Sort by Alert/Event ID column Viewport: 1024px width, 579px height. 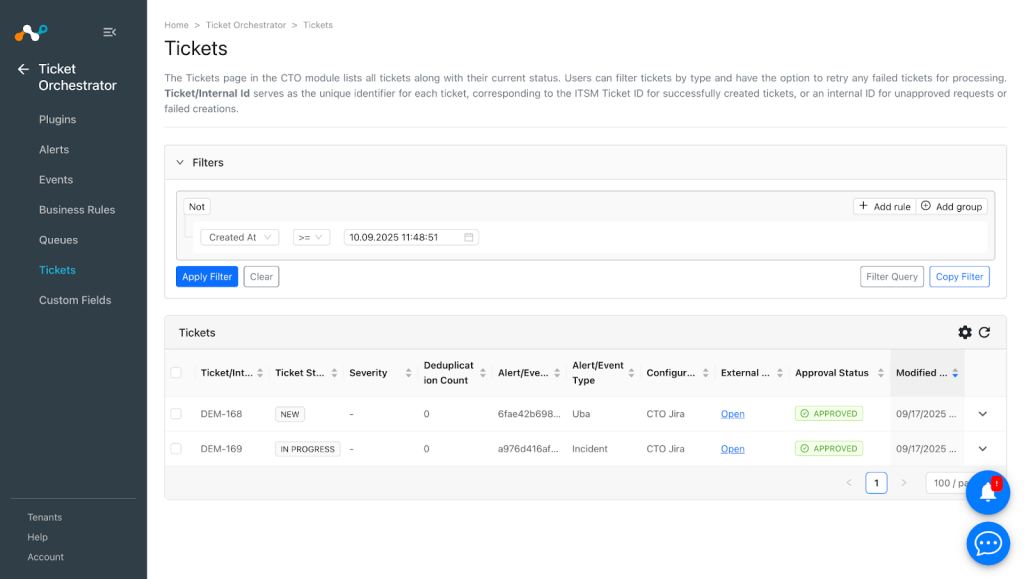pos(557,373)
